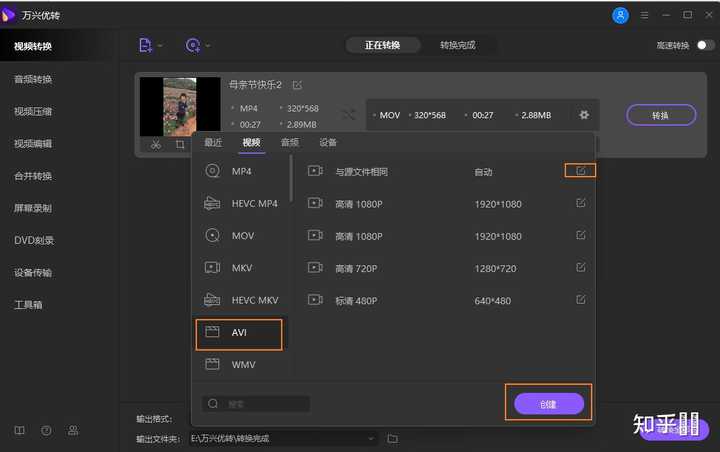Click the format list scrollbar
Screen dimensions: 720x452
point(291,179)
